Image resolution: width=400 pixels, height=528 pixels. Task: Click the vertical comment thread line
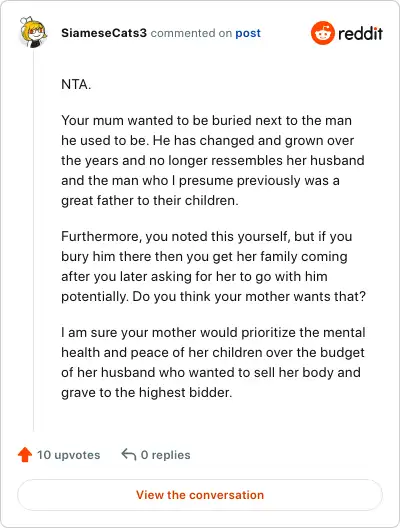[x=33, y=241]
